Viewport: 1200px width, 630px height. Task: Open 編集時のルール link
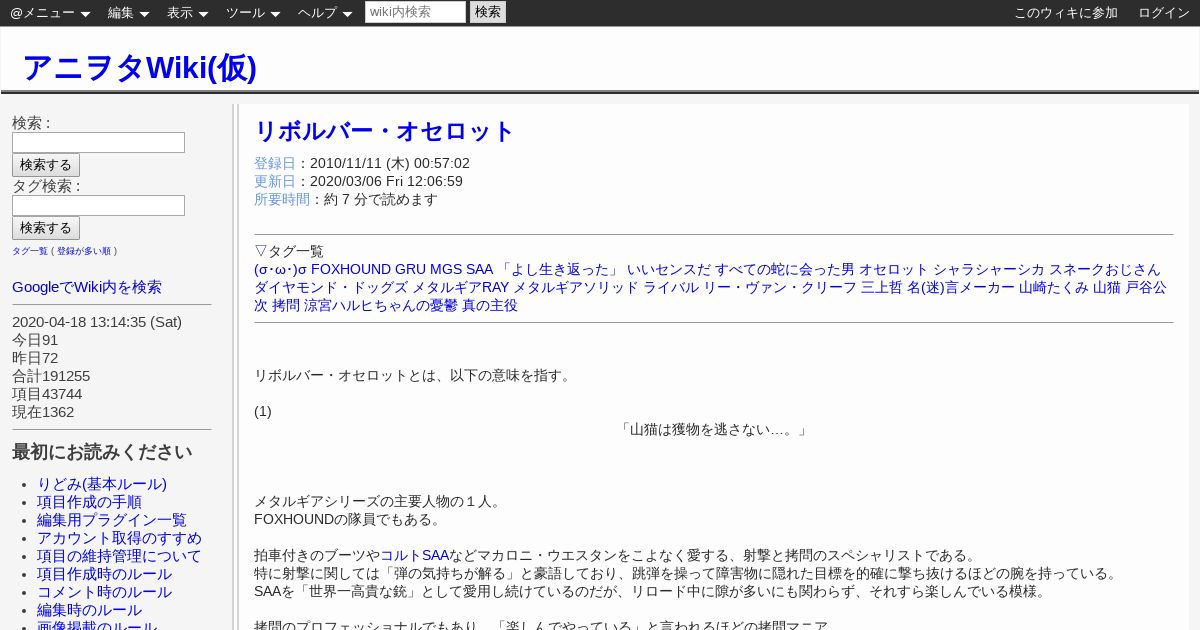coord(89,610)
